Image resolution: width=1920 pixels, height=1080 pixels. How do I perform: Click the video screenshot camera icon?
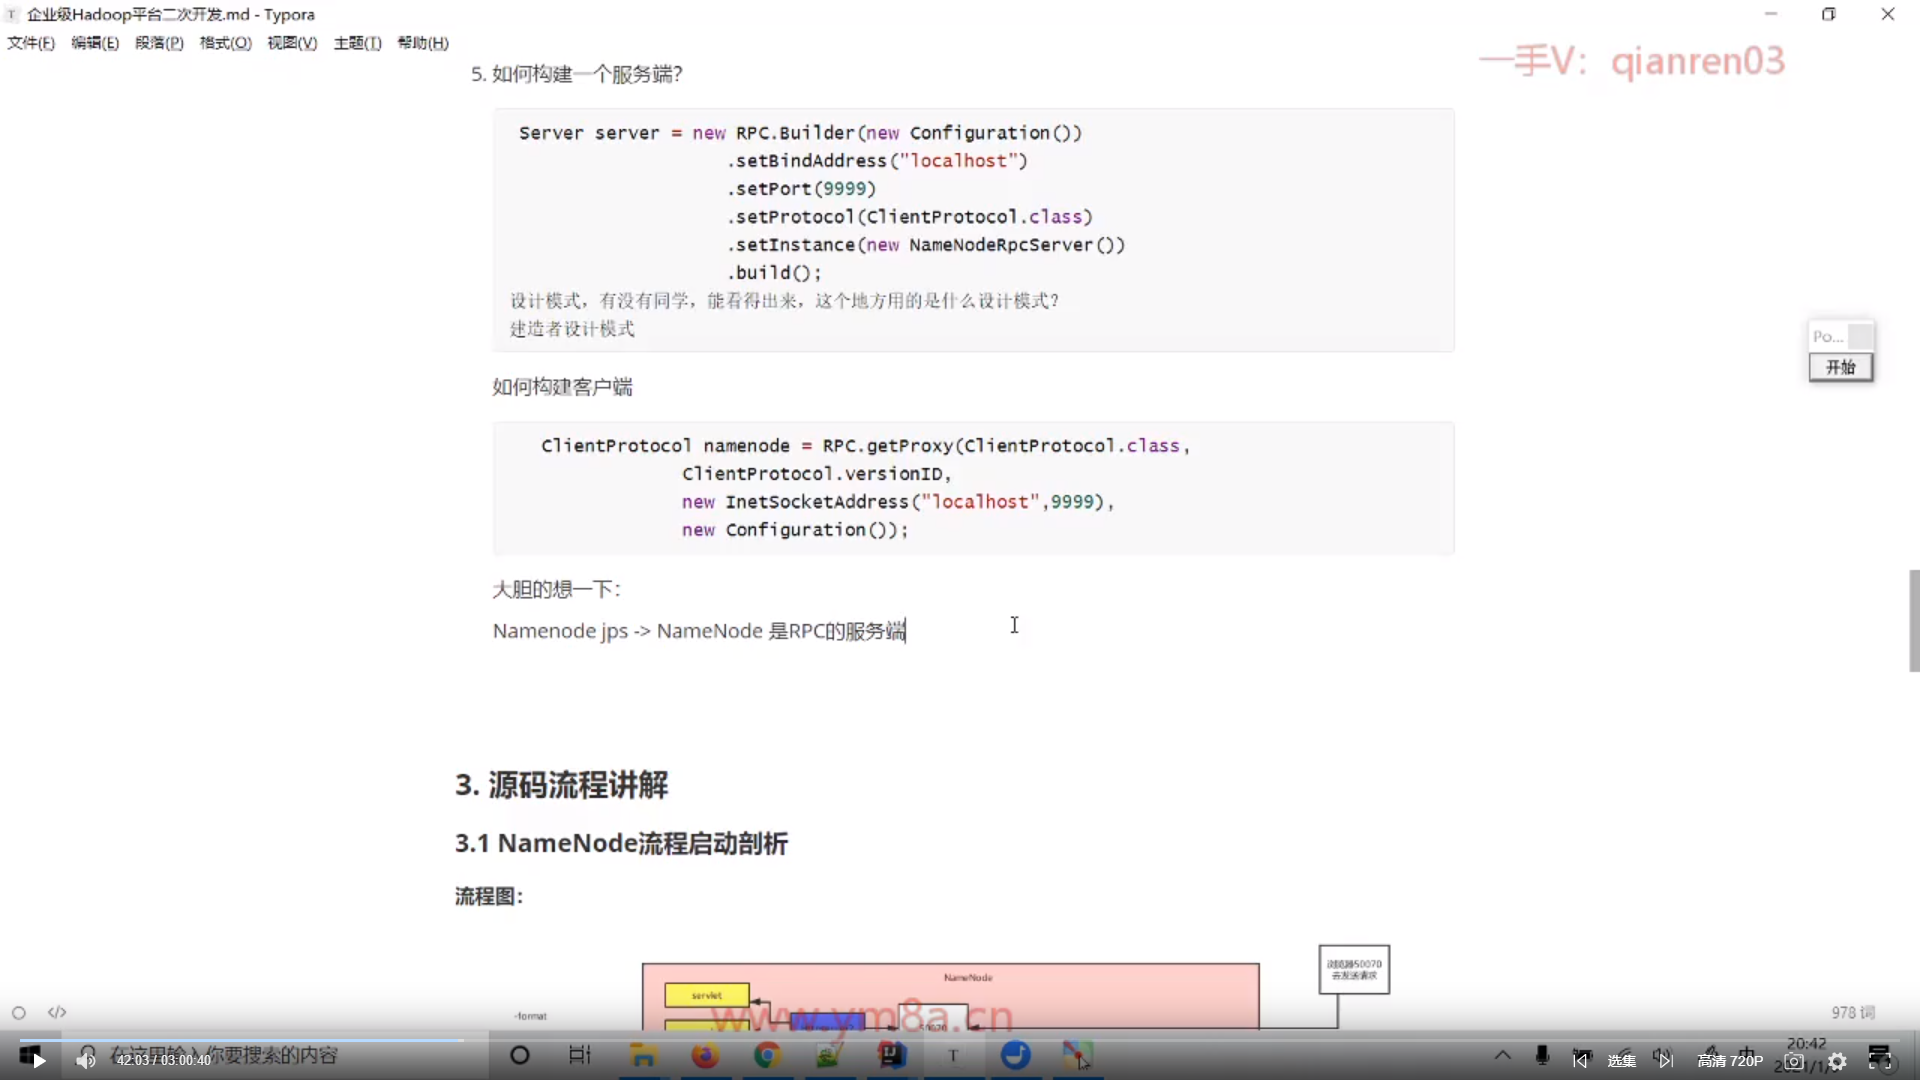(1794, 1061)
